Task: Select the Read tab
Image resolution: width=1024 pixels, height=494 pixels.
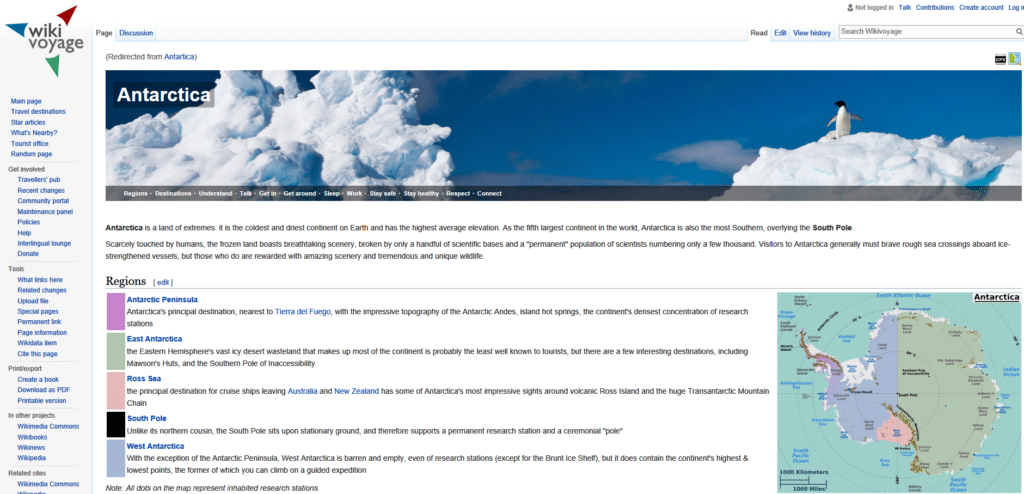Action: (x=758, y=33)
